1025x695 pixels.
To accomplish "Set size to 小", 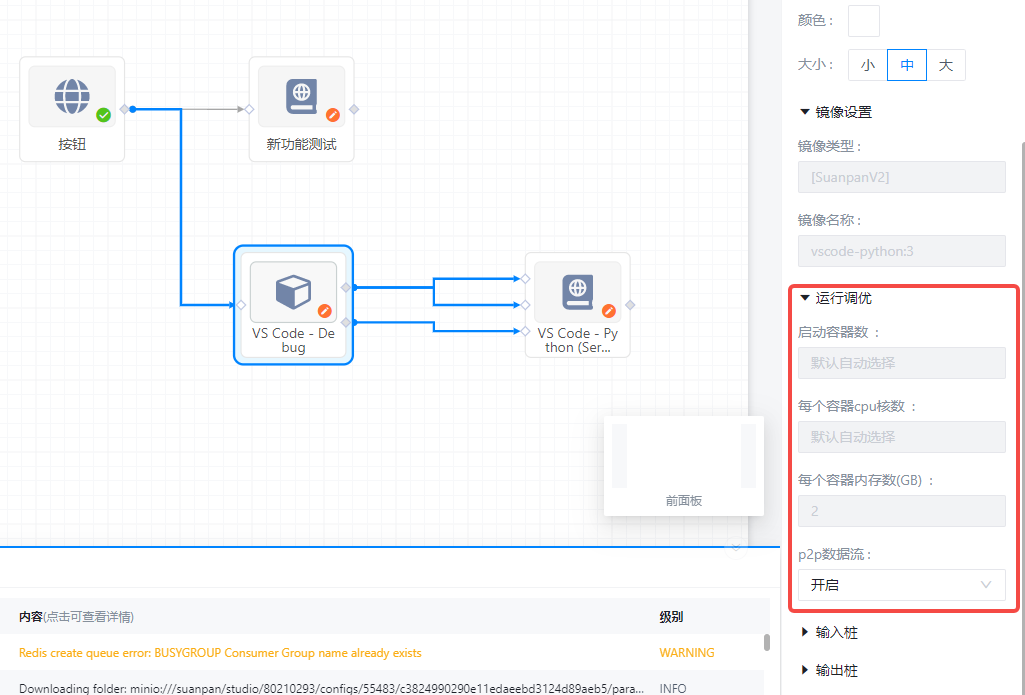I will point(867,65).
